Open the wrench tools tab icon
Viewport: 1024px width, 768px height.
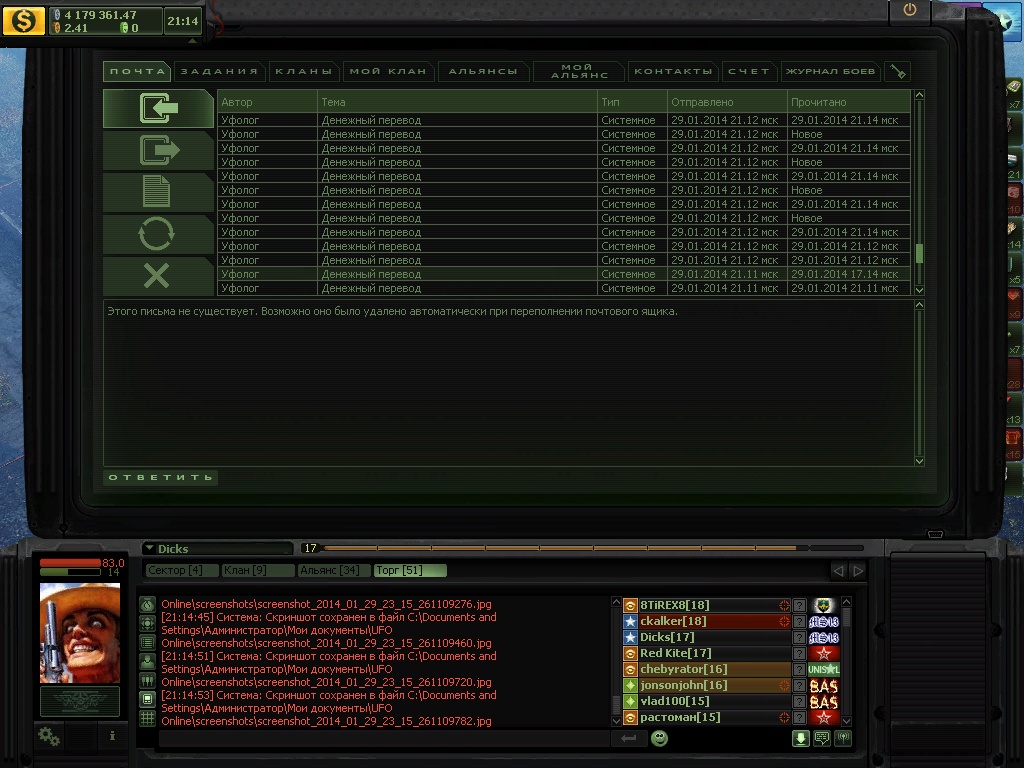tap(898, 72)
